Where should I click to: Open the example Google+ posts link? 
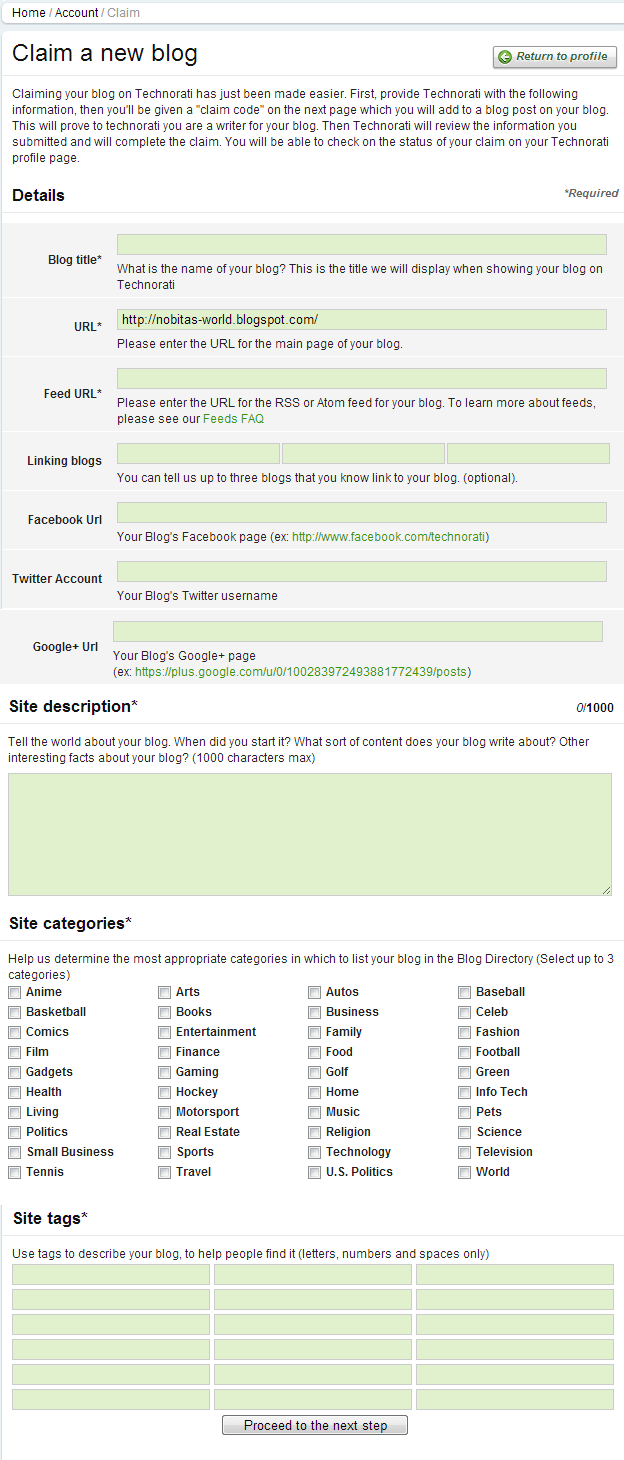(301, 672)
